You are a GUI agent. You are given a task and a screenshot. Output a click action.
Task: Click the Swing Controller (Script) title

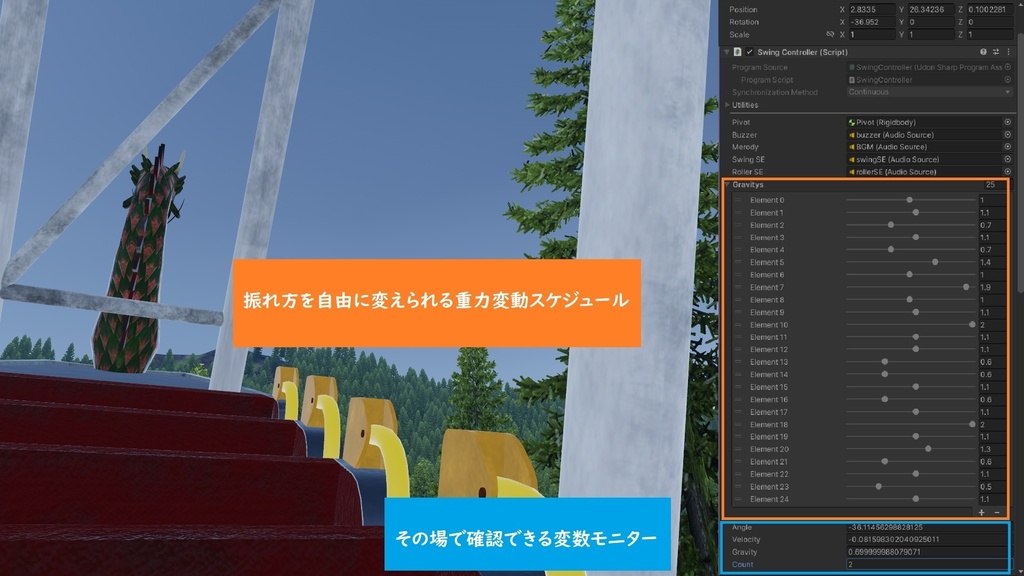[x=802, y=52]
